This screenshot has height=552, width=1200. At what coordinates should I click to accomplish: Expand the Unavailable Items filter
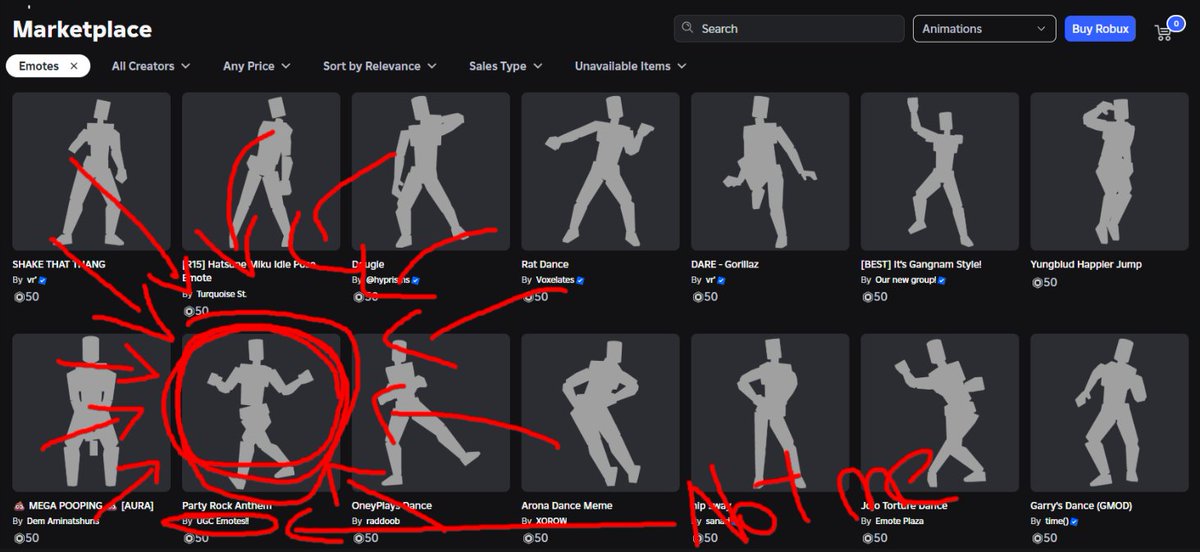[x=630, y=66]
